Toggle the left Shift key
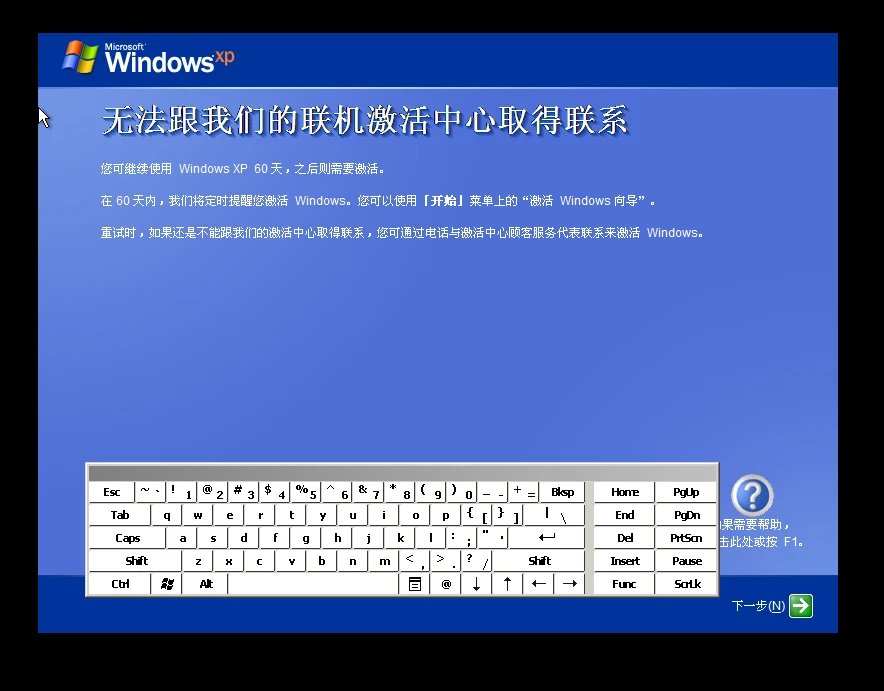 135,561
